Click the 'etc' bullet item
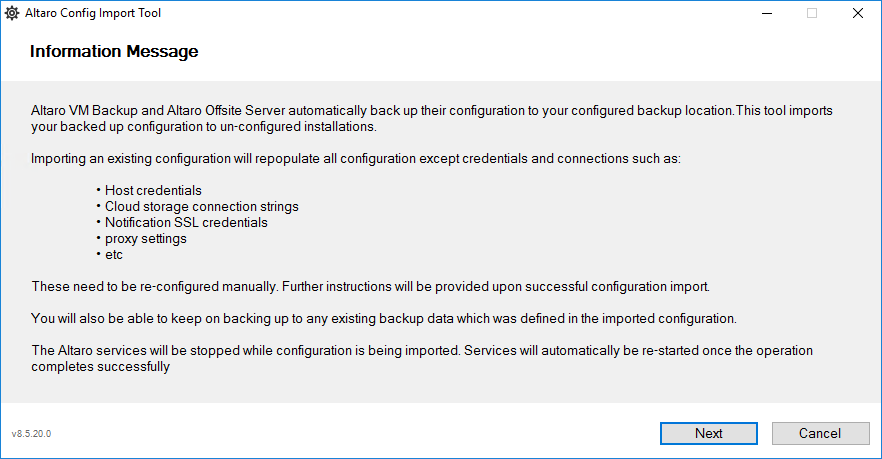 [x=115, y=254]
